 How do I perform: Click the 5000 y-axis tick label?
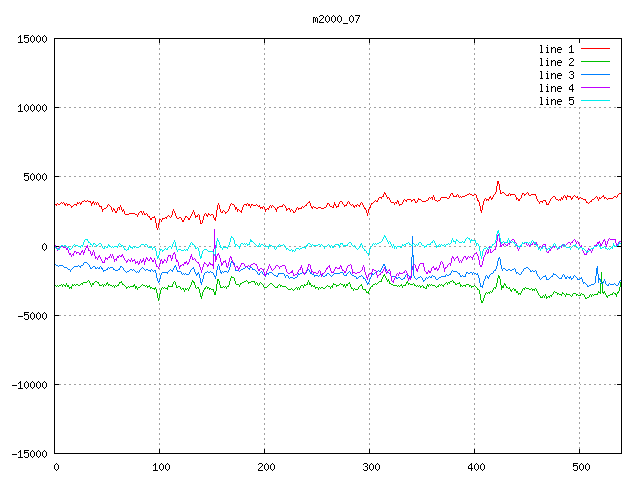pyautogui.click(x=35, y=177)
